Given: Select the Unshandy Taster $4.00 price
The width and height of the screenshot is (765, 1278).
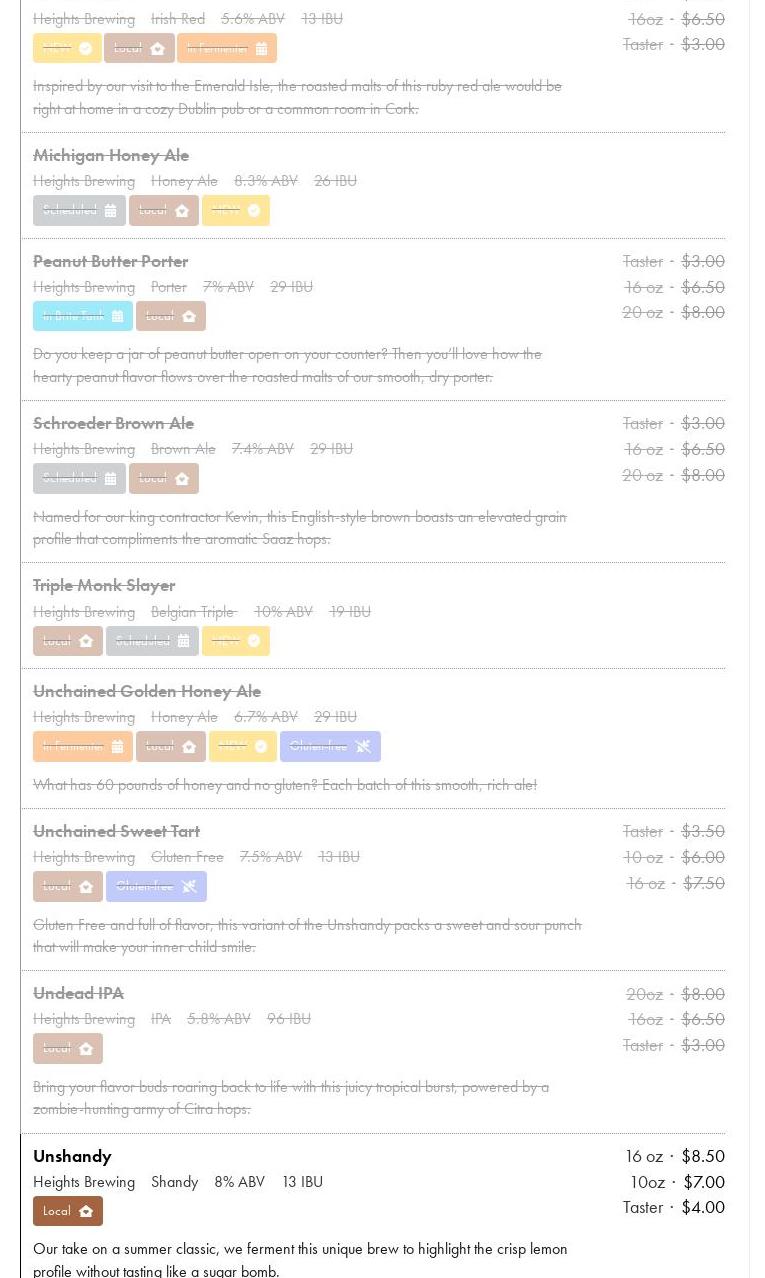Looking at the screenshot, I should (673, 1207).
